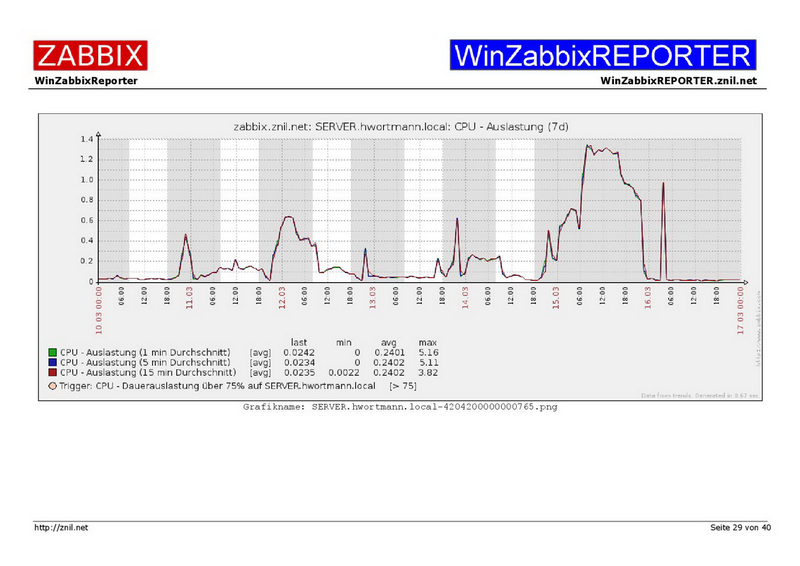The image size is (800, 566).
Task: Click the 'last' column header
Action: tap(299, 342)
